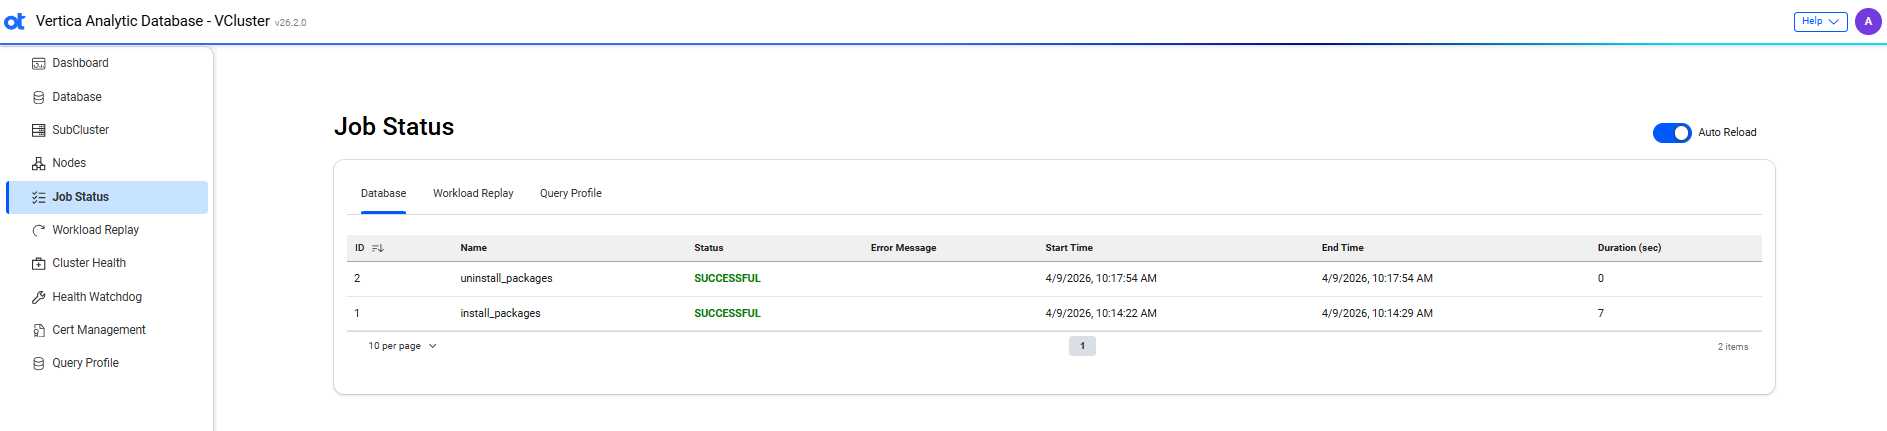Click the duration value 7
Viewport: 1887px width, 431px height.
tap(1600, 314)
